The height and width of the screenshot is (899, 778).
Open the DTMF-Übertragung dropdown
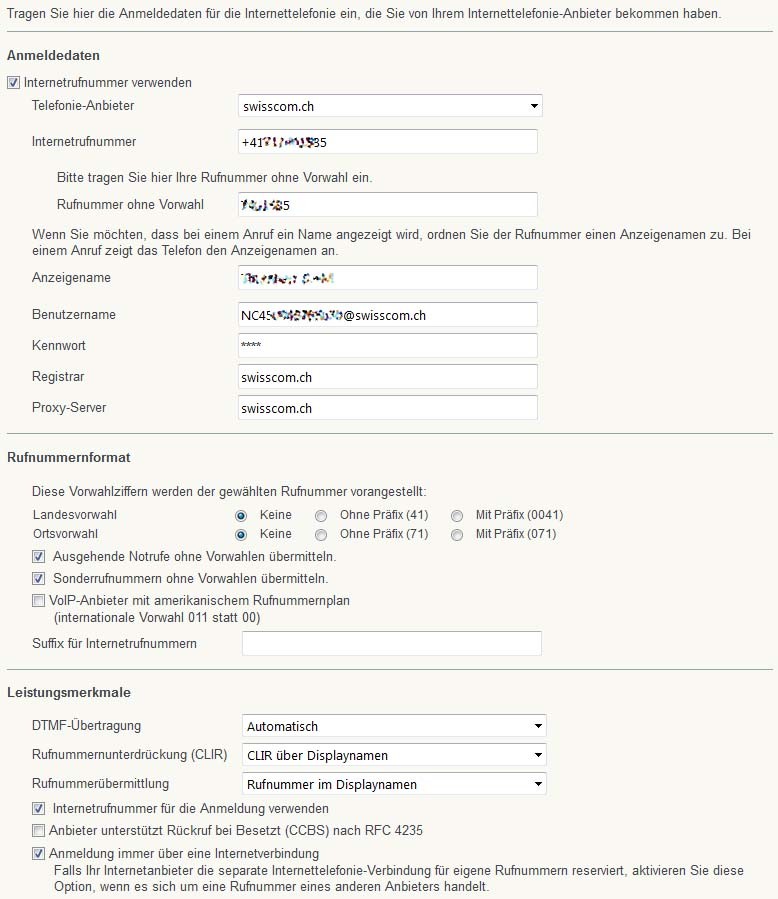[393, 725]
